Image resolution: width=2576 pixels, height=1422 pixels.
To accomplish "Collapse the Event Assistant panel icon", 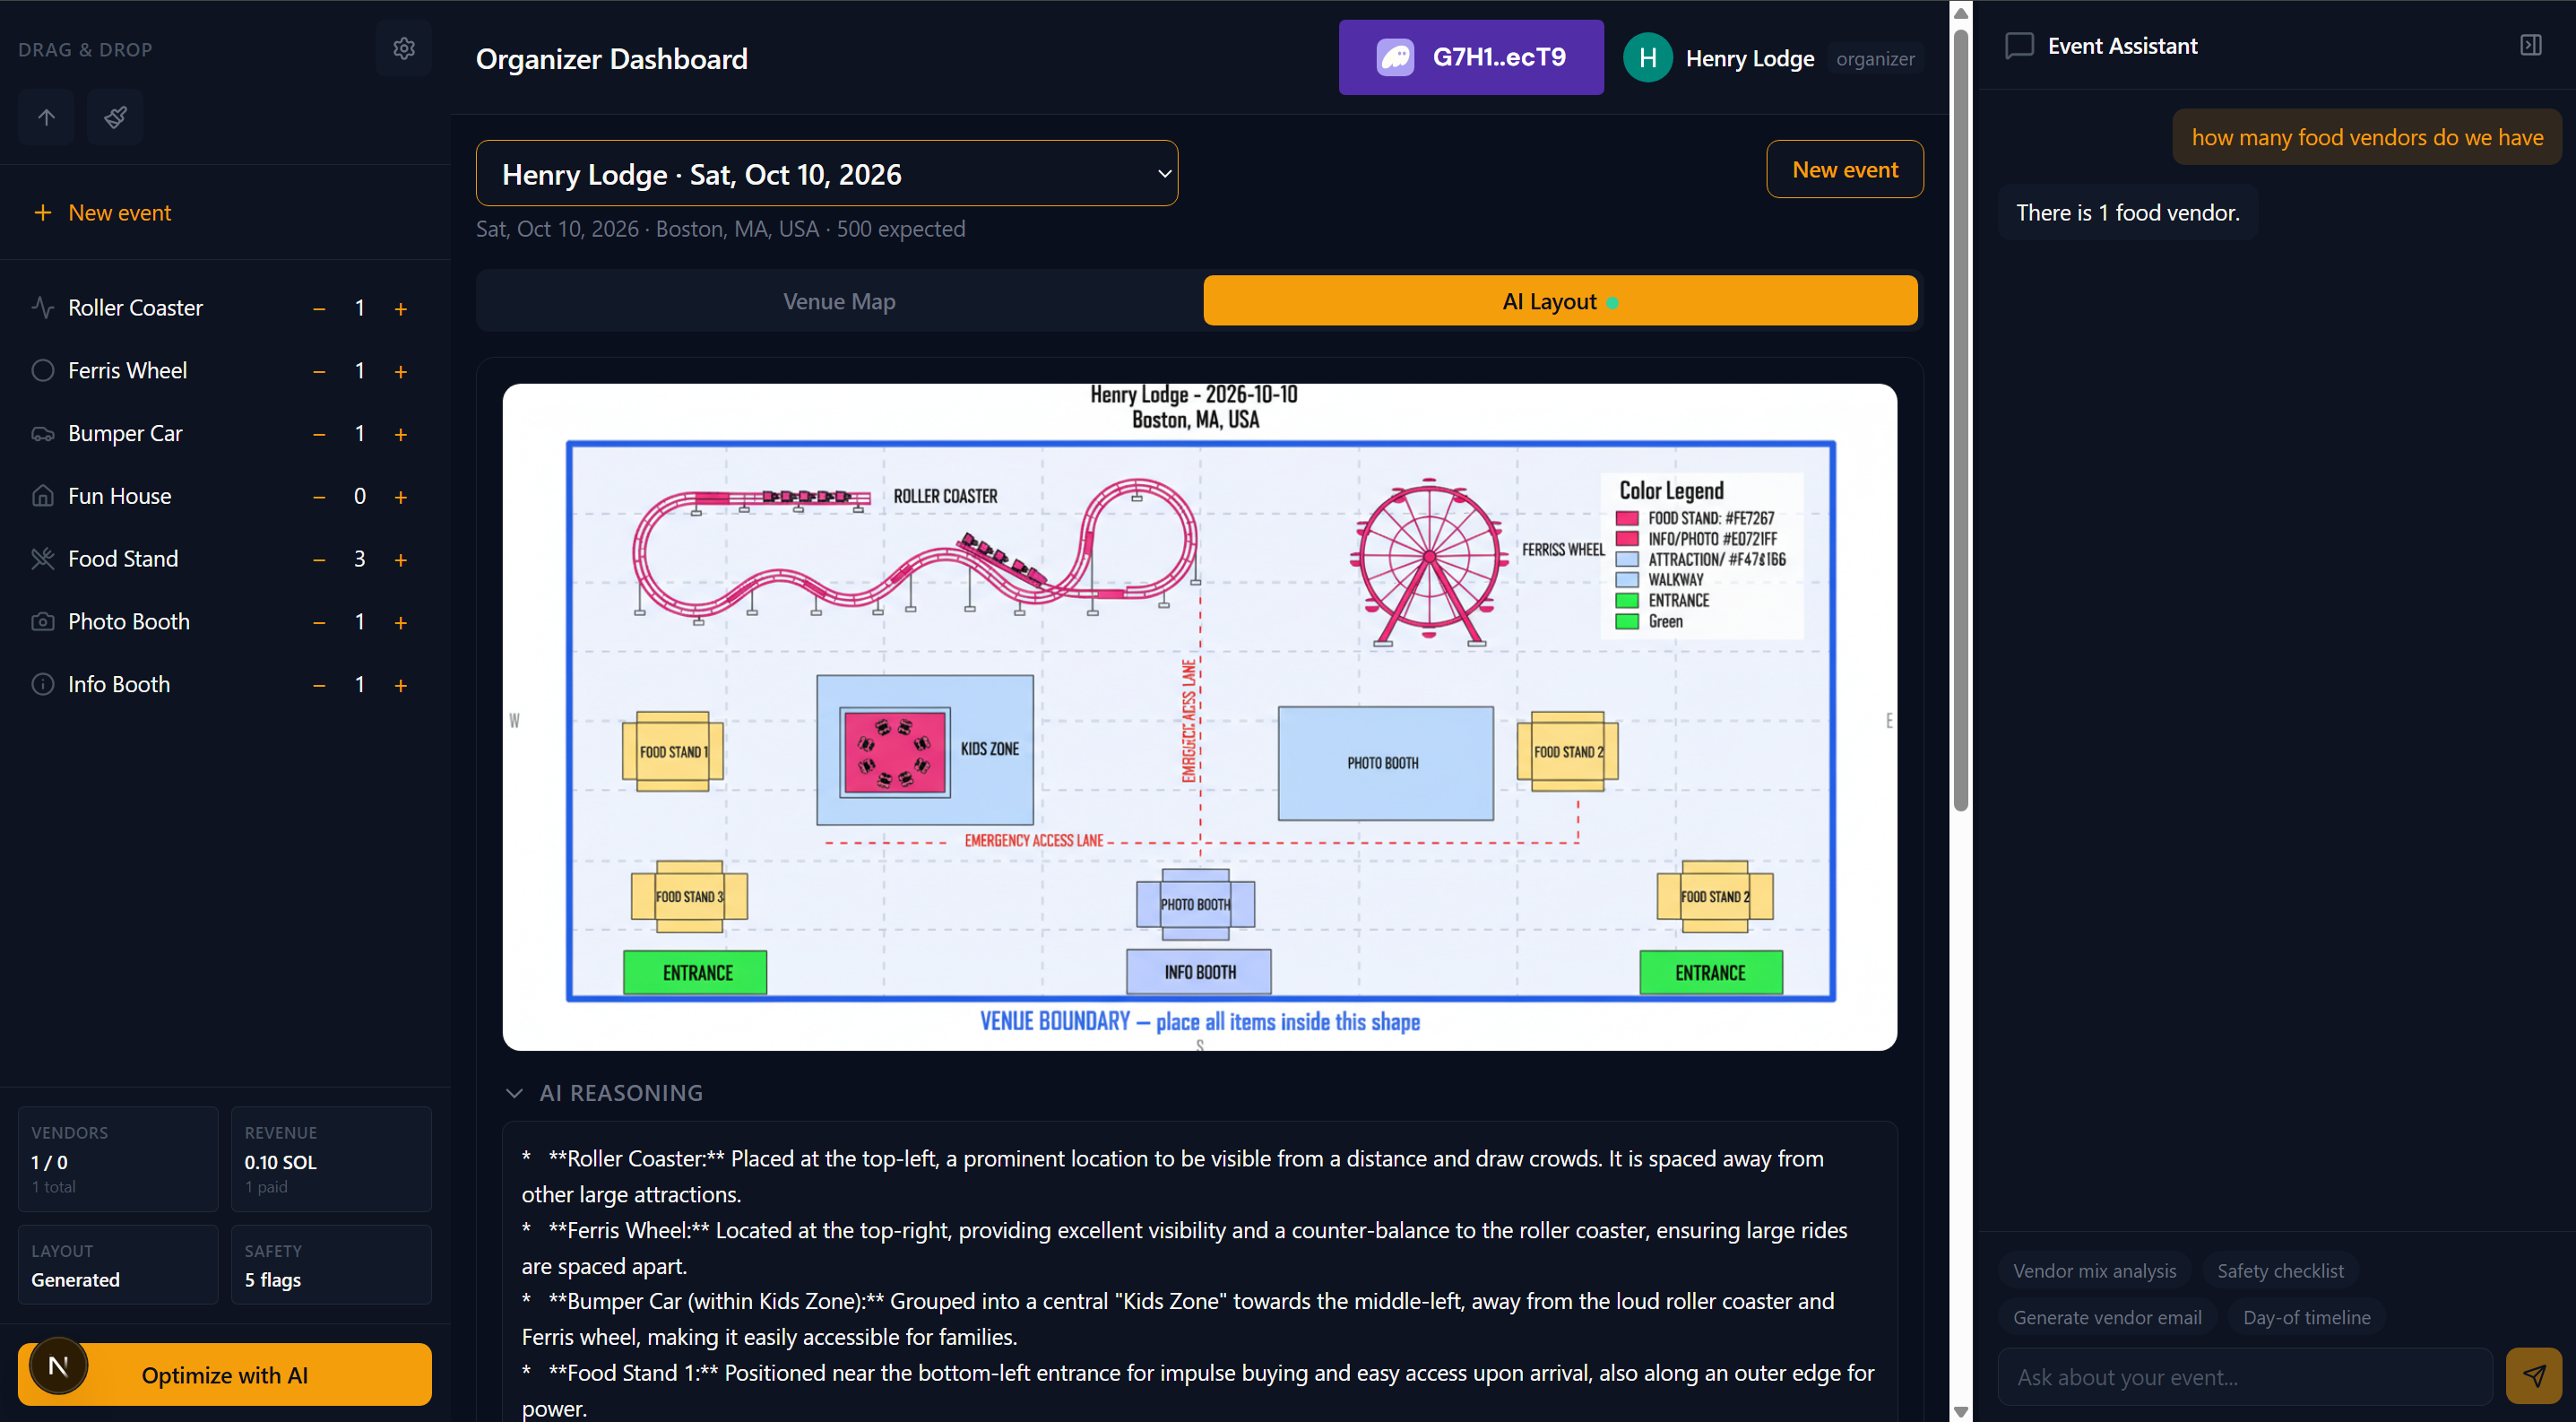I will 2530,45.
